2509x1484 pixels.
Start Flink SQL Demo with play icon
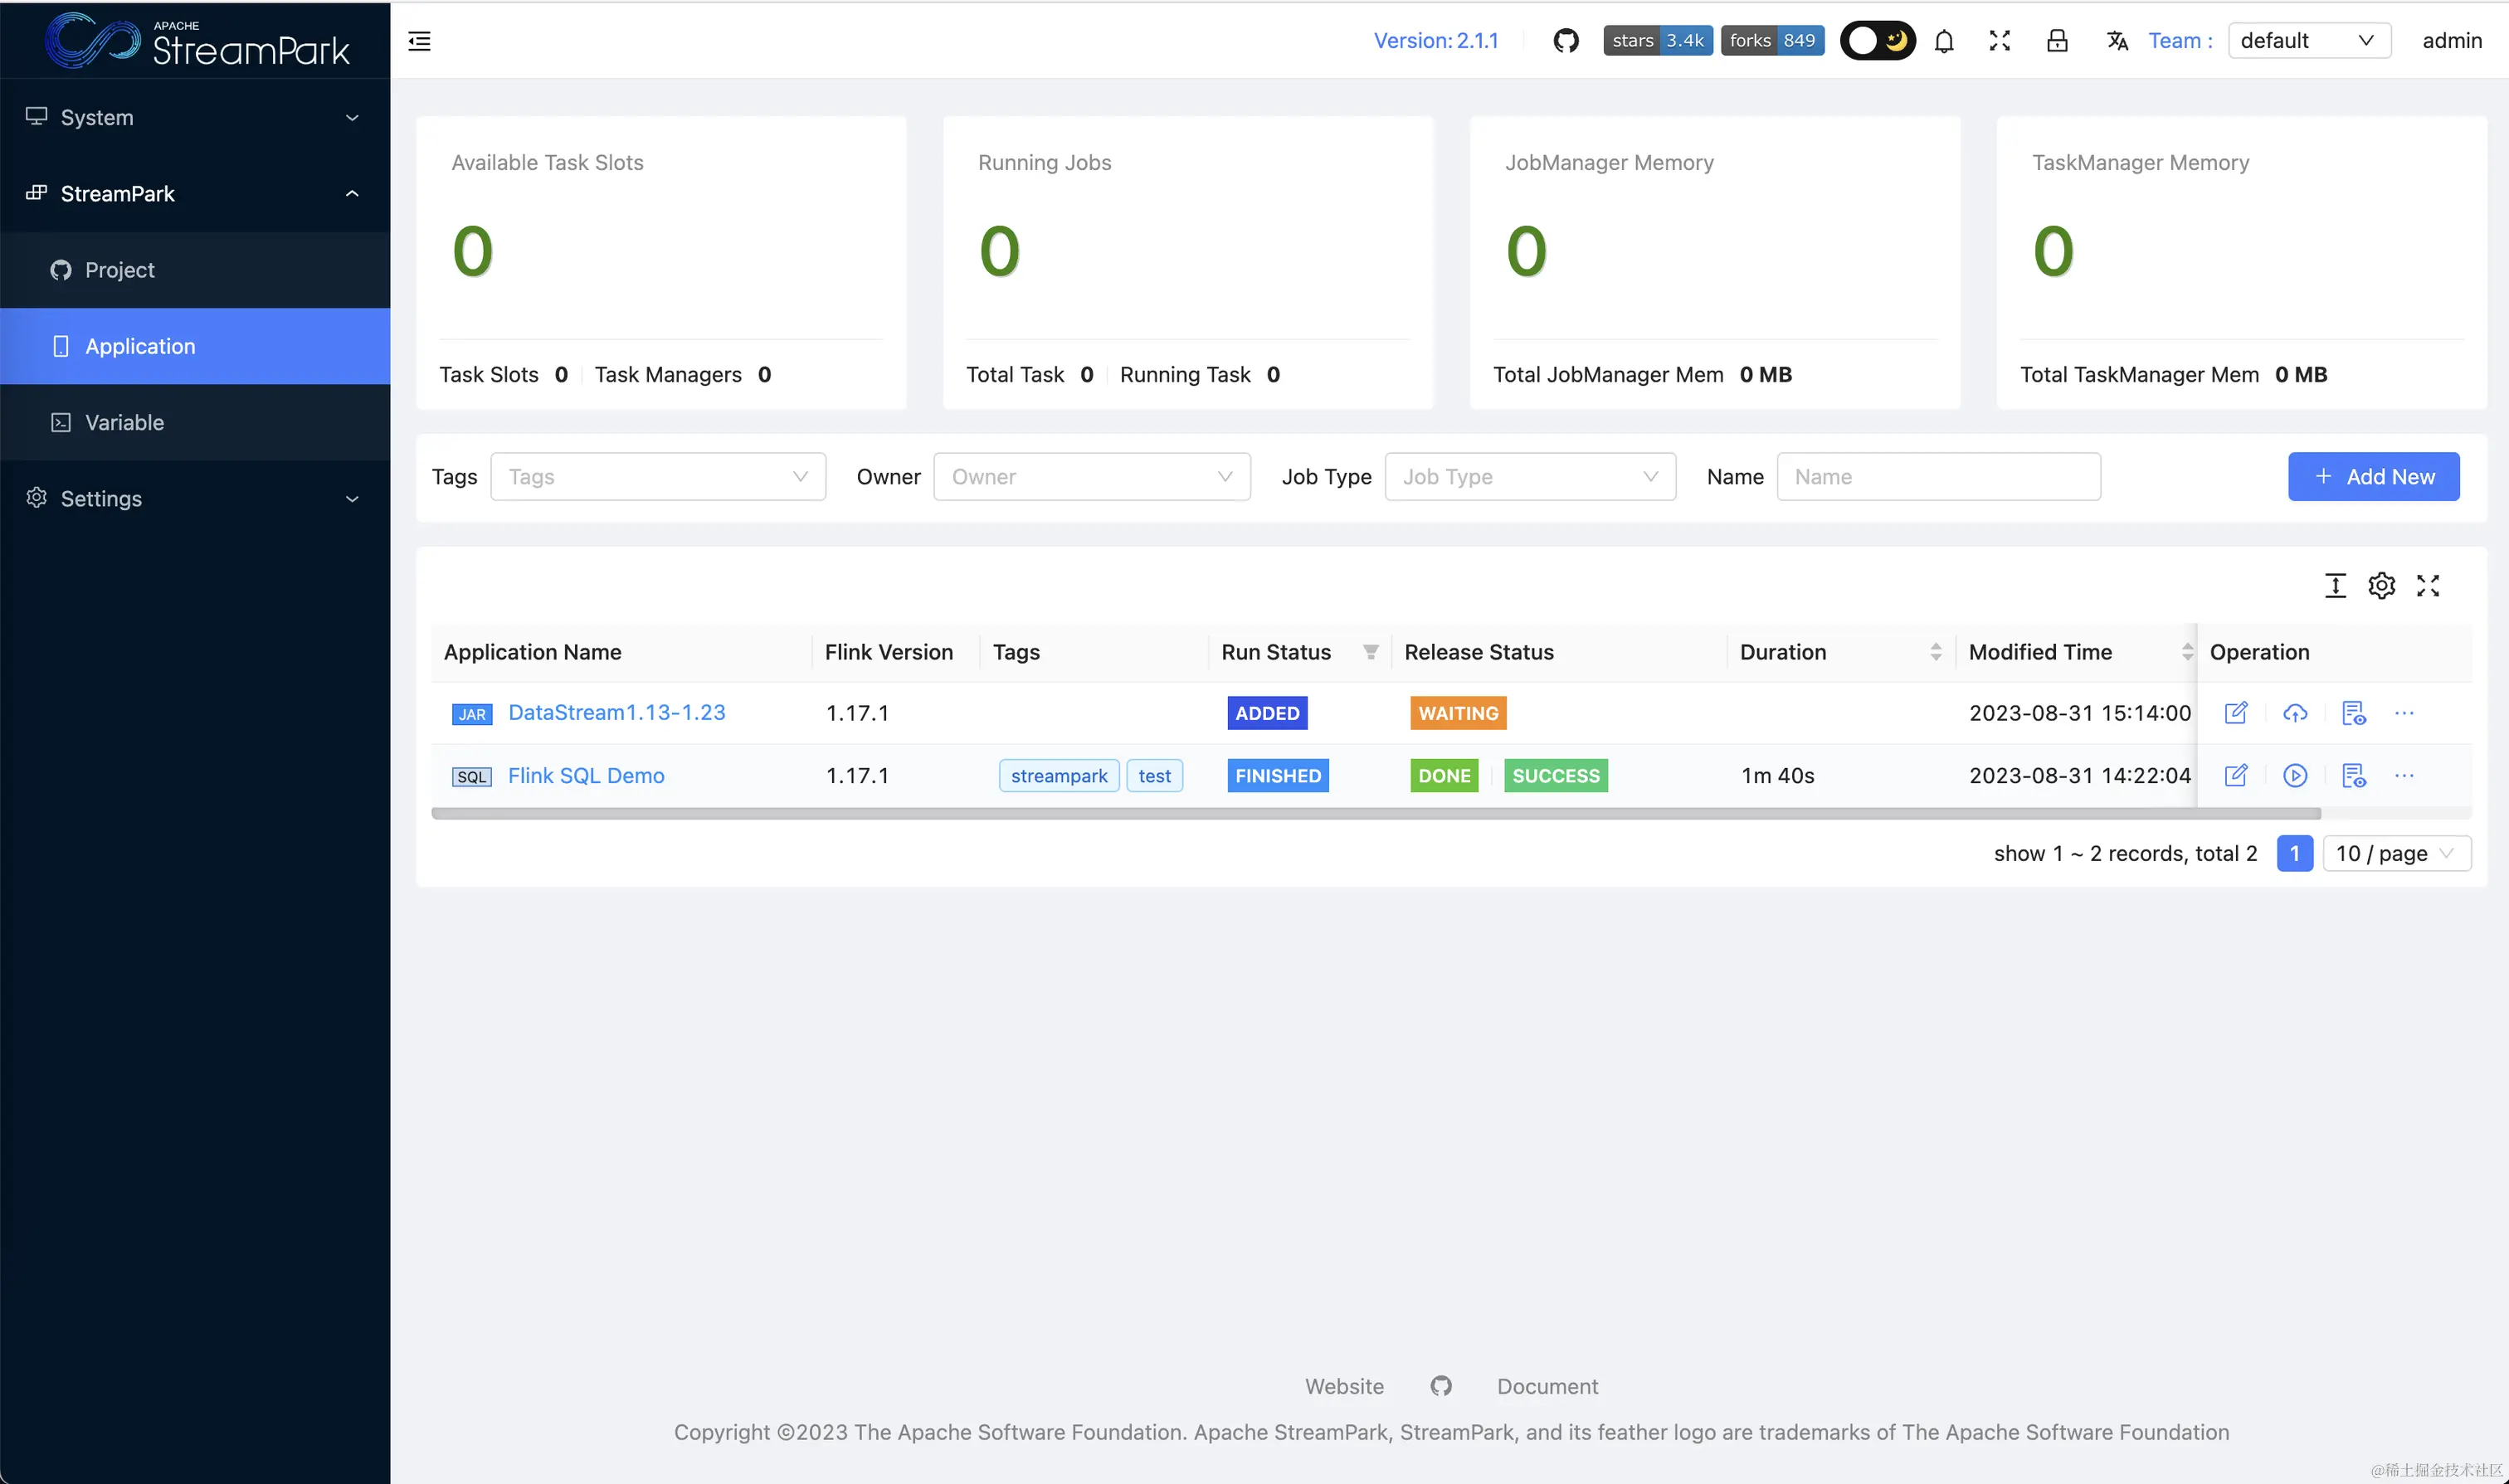(2294, 776)
